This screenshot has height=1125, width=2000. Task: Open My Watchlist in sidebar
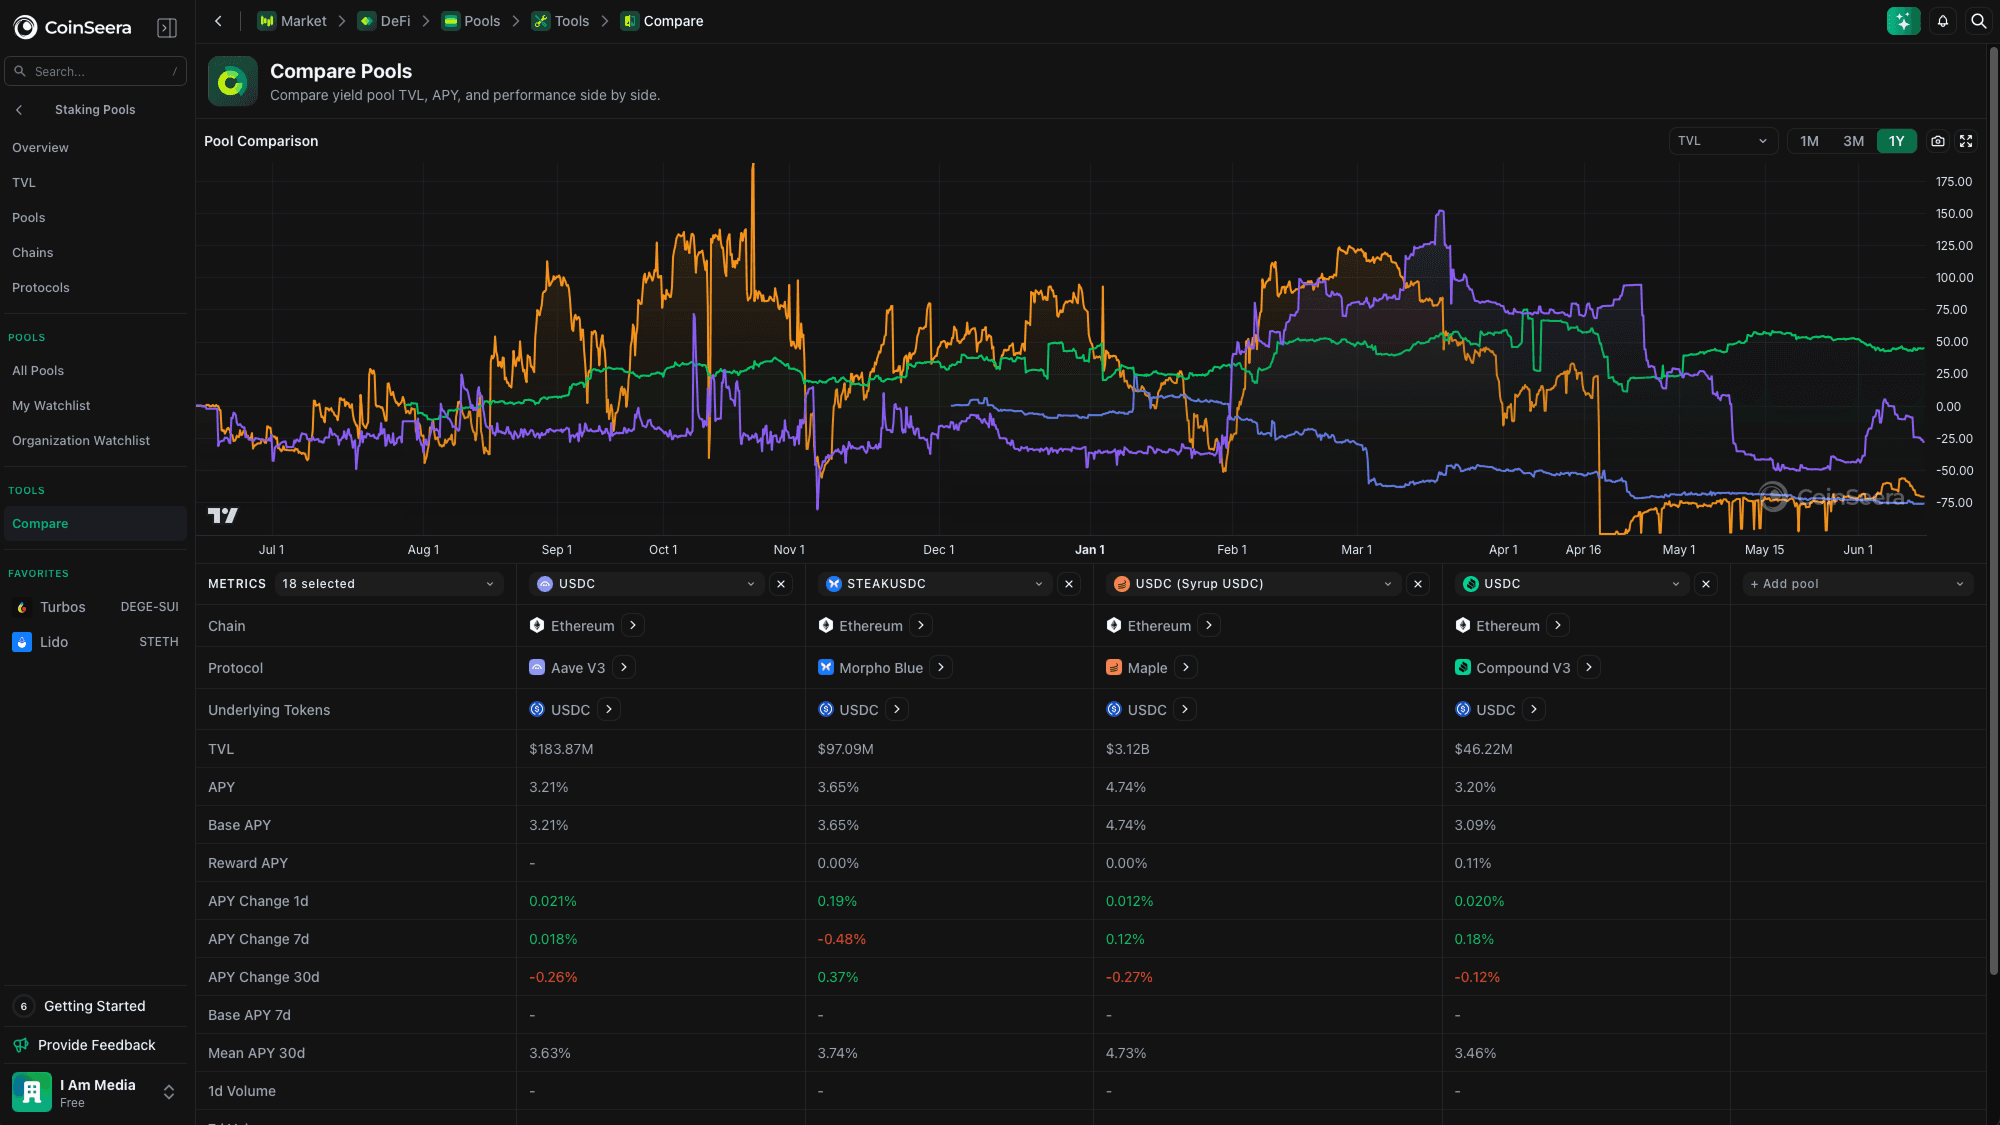[x=95, y=406]
